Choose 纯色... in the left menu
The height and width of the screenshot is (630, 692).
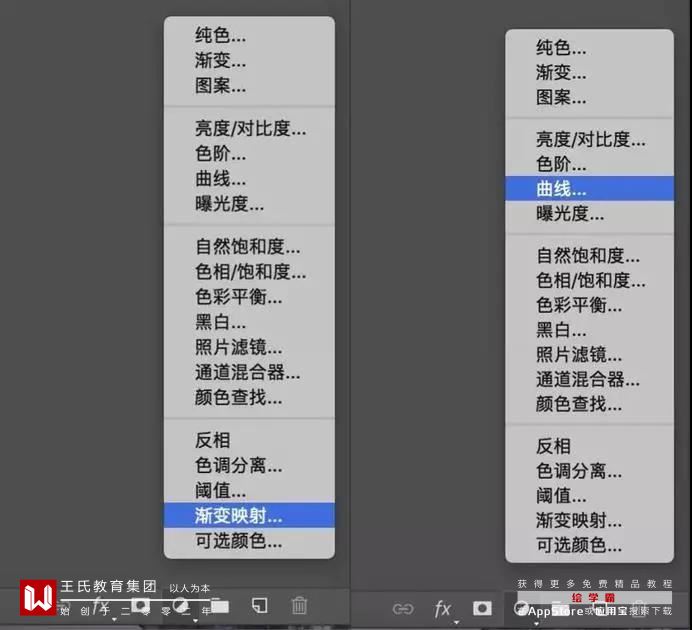pyautogui.click(x=249, y=35)
